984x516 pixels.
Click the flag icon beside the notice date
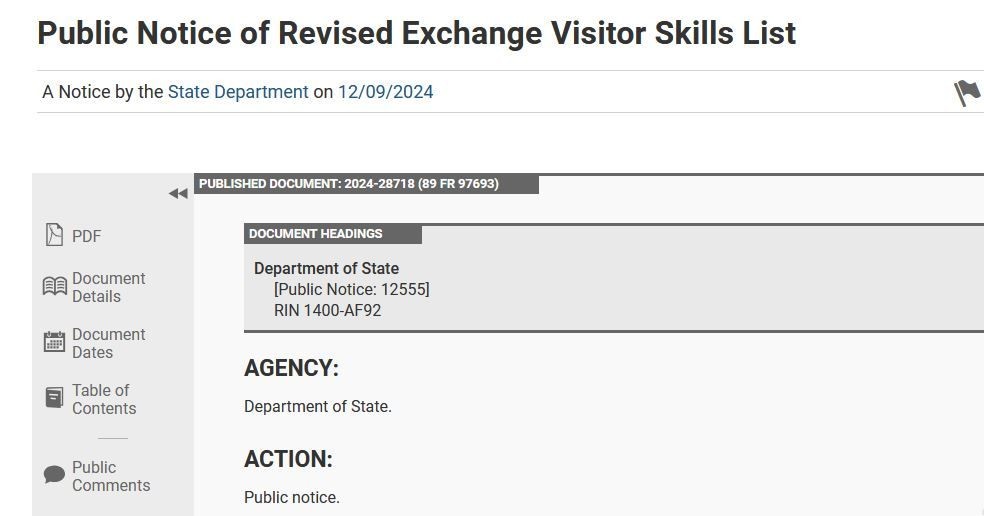pos(966,93)
